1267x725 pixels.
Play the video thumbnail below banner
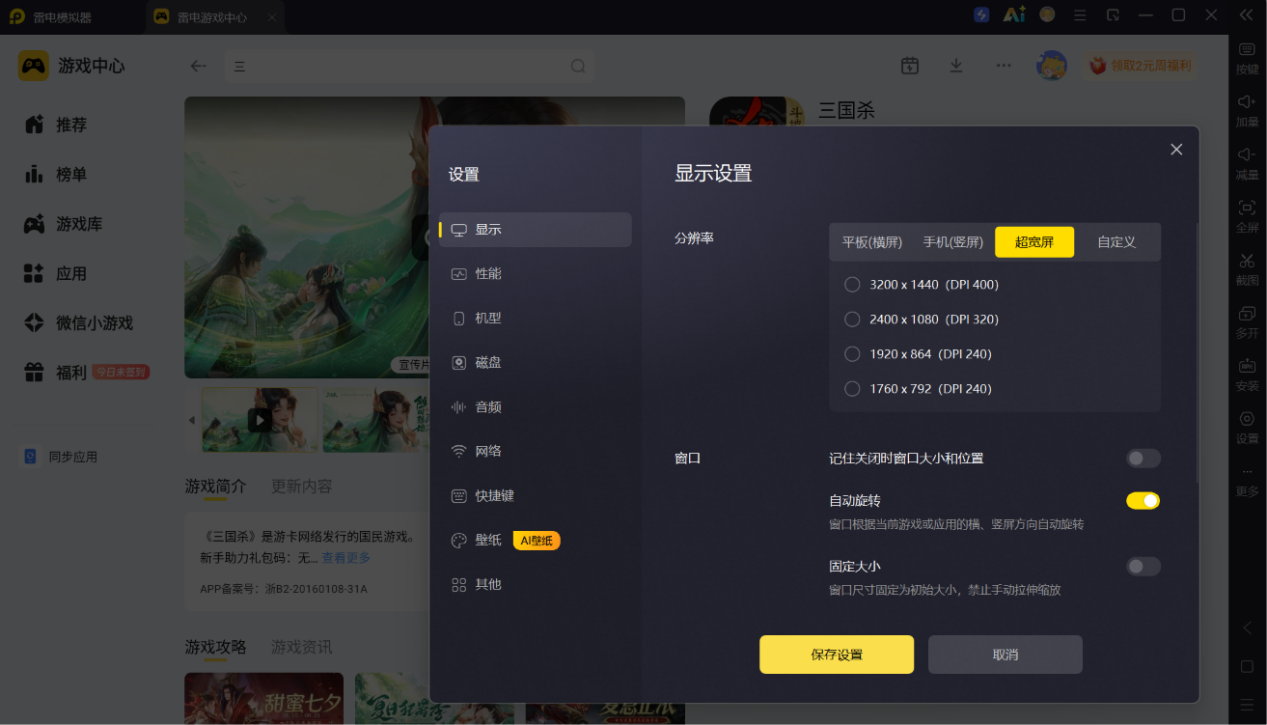259,420
